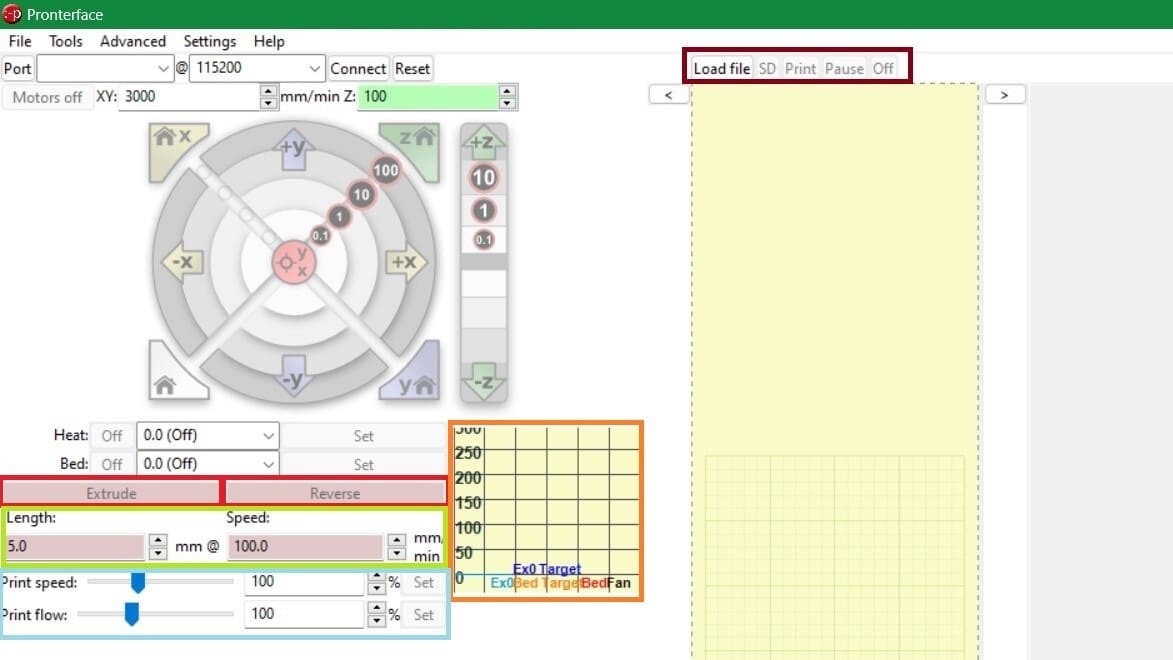This screenshot has height=660, width=1173.
Task: Click Set next to Print speed
Action: 423,582
